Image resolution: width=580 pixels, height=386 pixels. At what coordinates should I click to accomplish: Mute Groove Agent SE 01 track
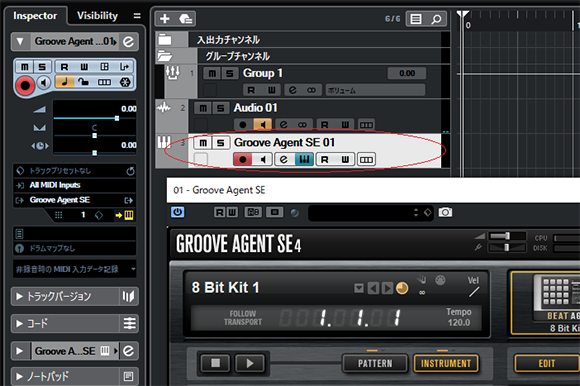[x=203, y=143]
